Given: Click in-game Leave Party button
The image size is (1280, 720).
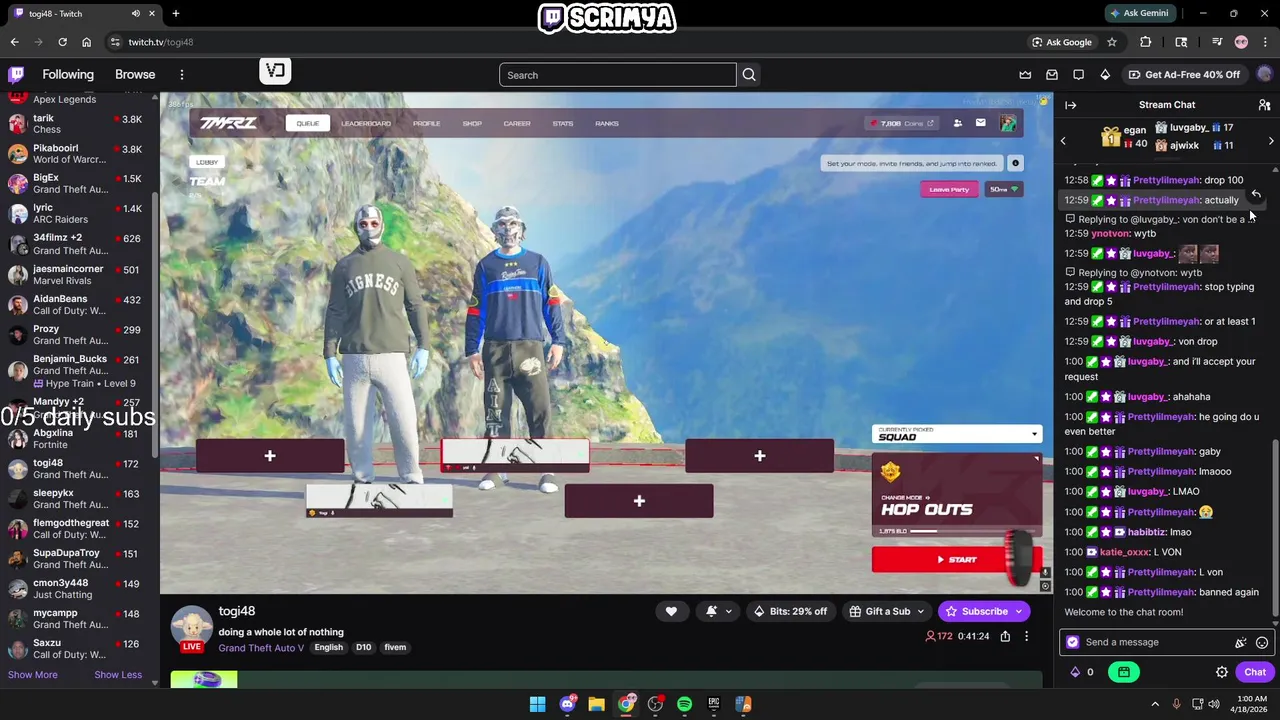Looking at the screenshot, I should click(949, 189).
